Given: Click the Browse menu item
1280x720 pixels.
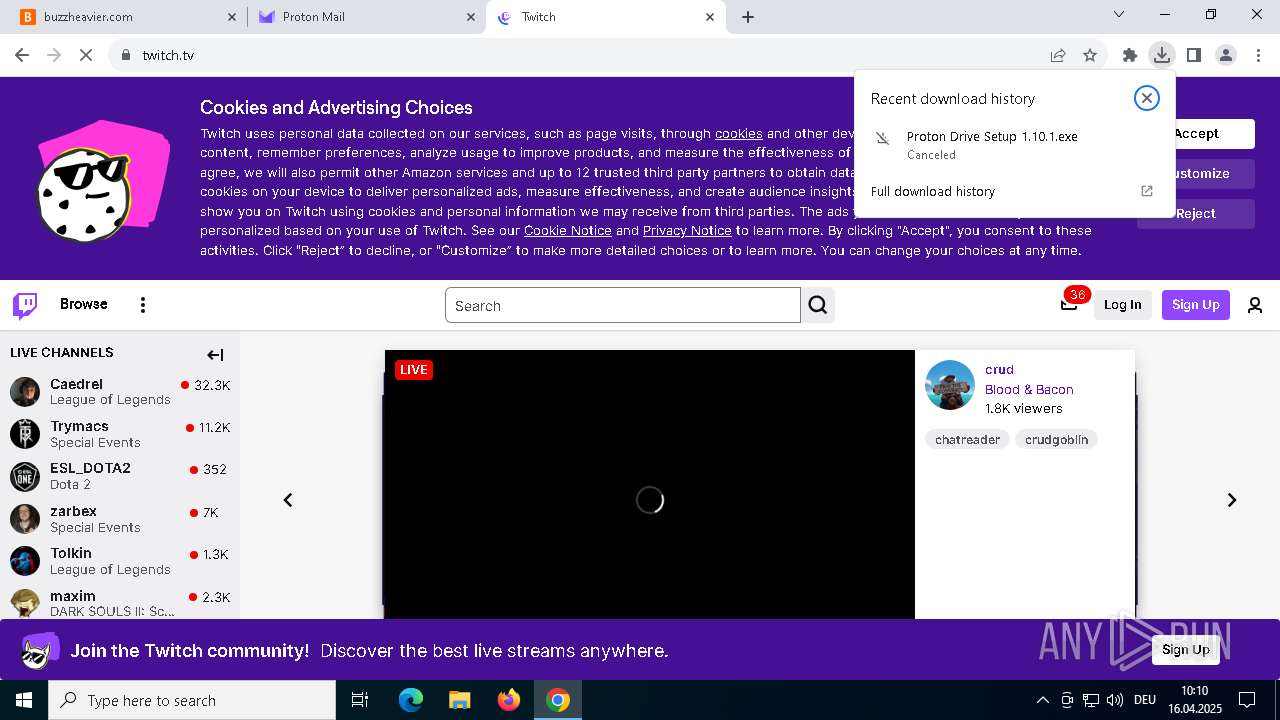Looking at the screenshot, I should click(x=84, y=304).
